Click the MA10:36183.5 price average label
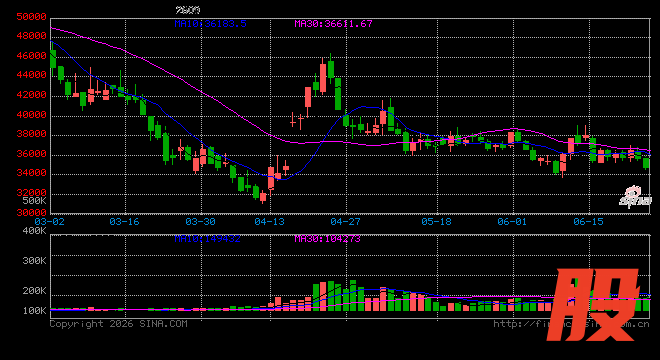Image resolution: width=660 pixels, height=360 pixels. click(210, 24)
